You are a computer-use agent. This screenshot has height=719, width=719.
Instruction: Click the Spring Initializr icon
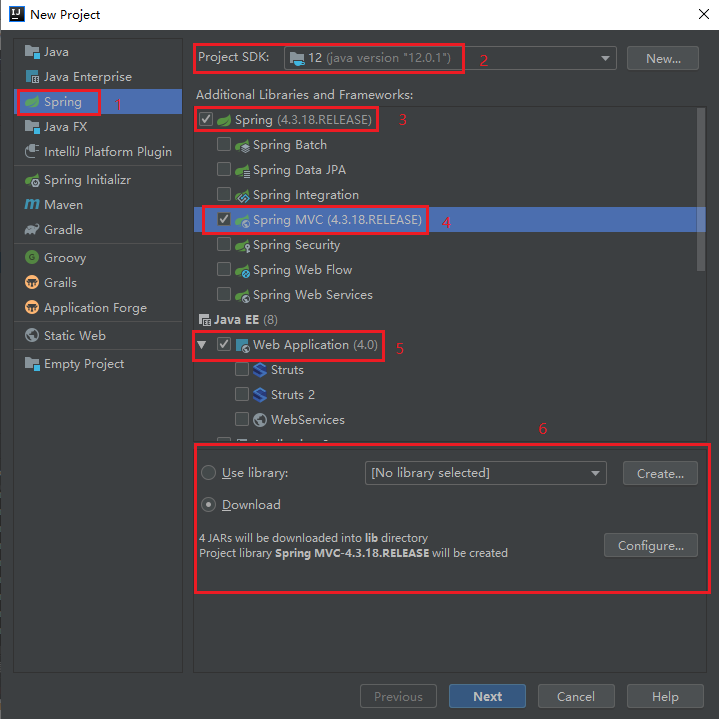coord(32,180)
